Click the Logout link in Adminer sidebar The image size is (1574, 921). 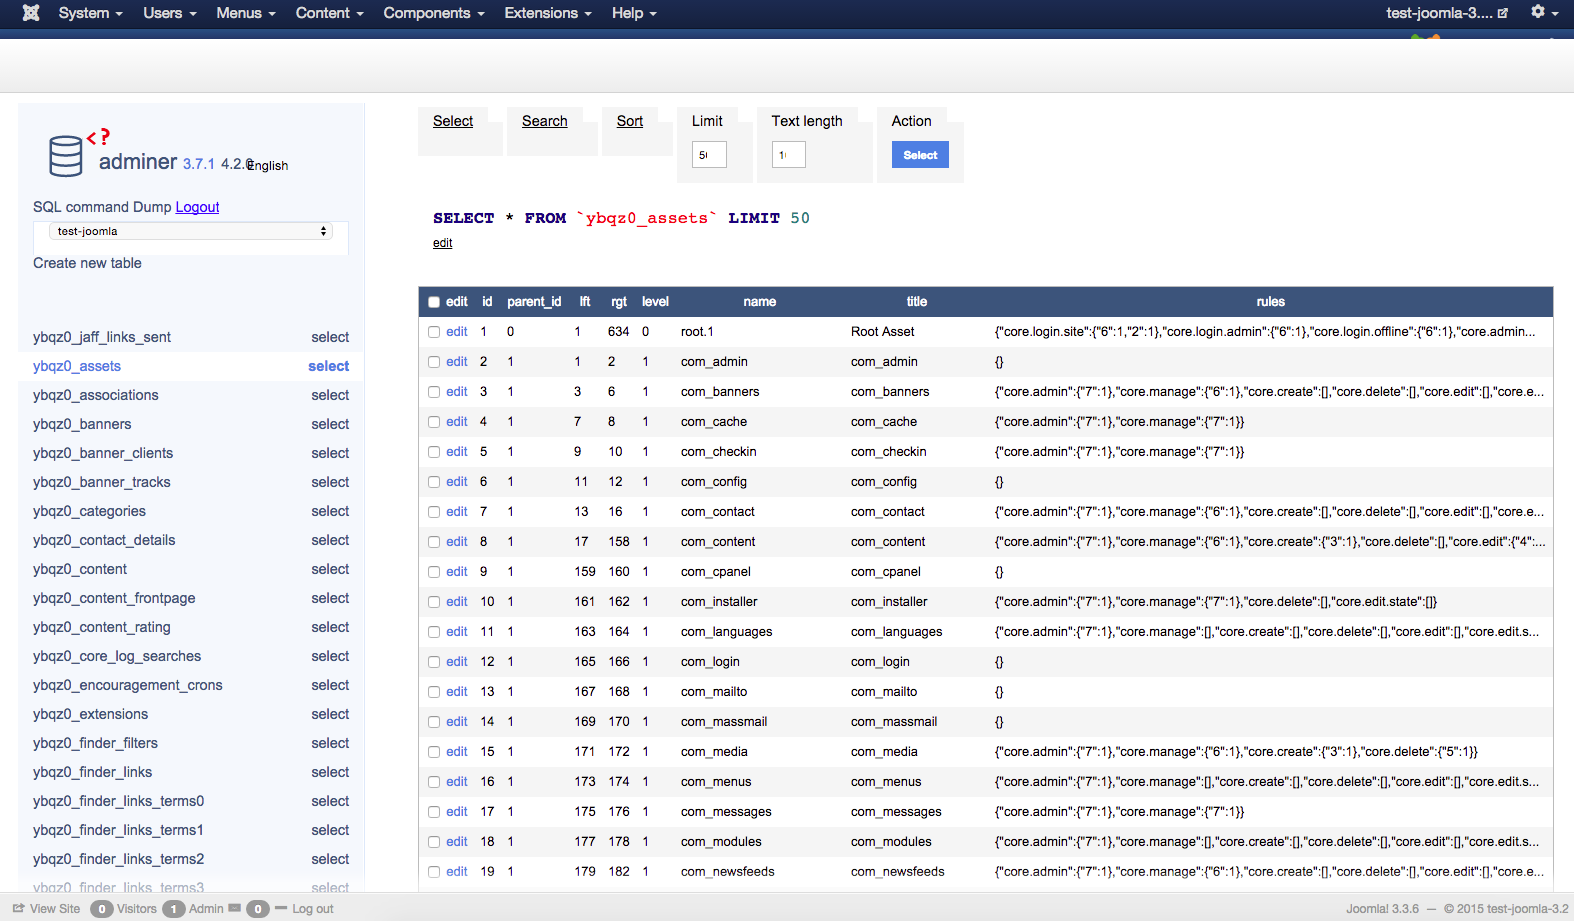pyautogui.click(x=197, y=207)
